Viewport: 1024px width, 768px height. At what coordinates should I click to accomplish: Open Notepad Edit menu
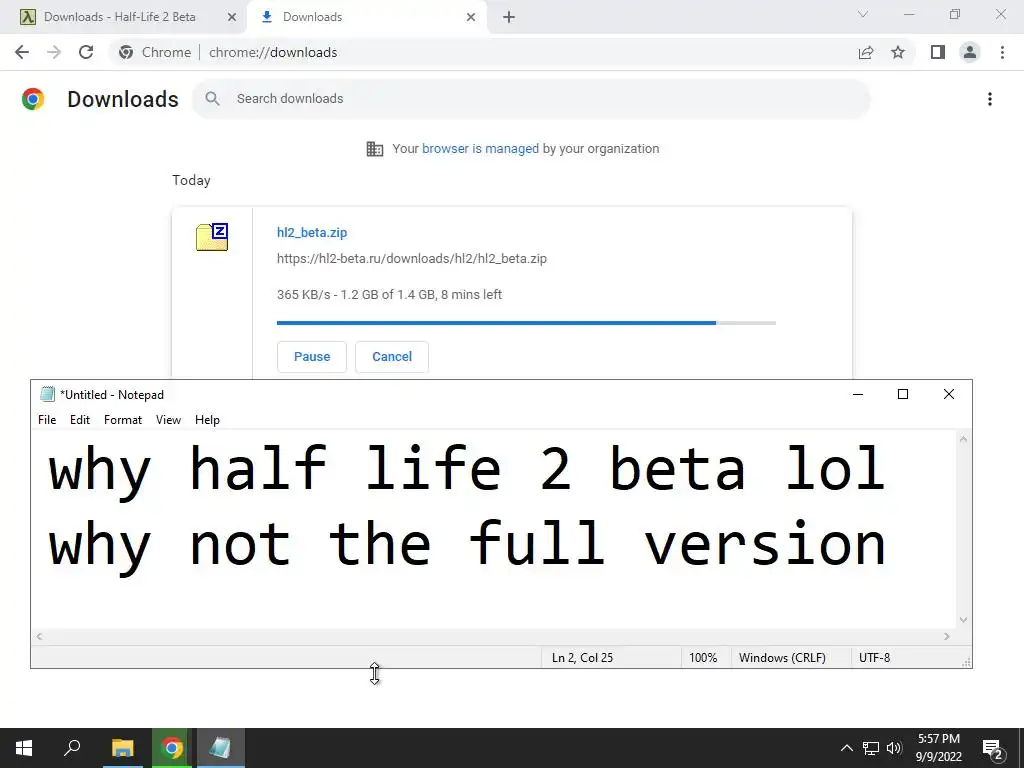tap(80, 420)
